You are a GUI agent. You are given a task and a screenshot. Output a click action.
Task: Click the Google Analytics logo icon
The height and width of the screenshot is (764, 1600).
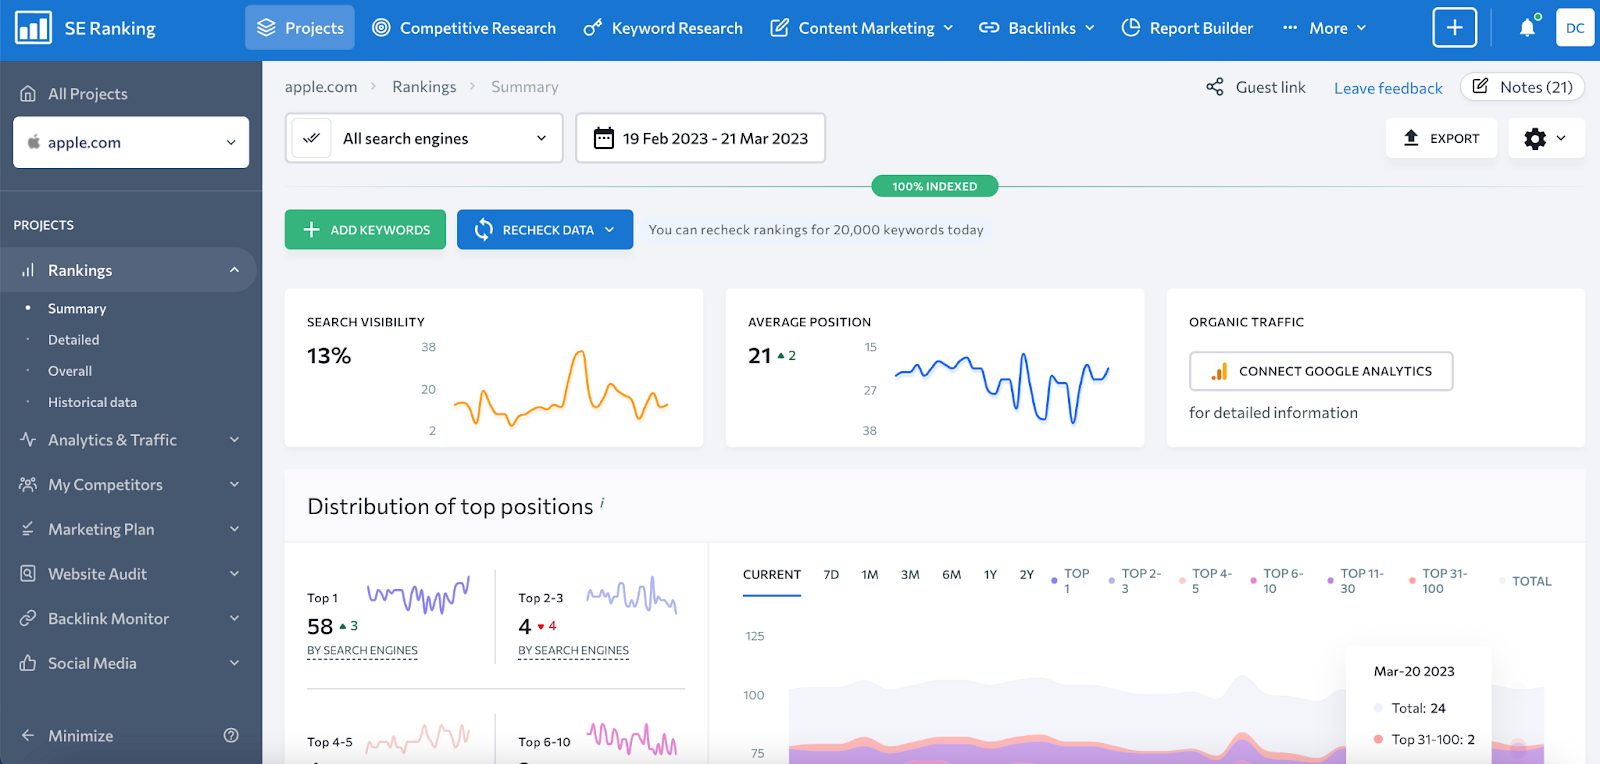click(1219, 371)
